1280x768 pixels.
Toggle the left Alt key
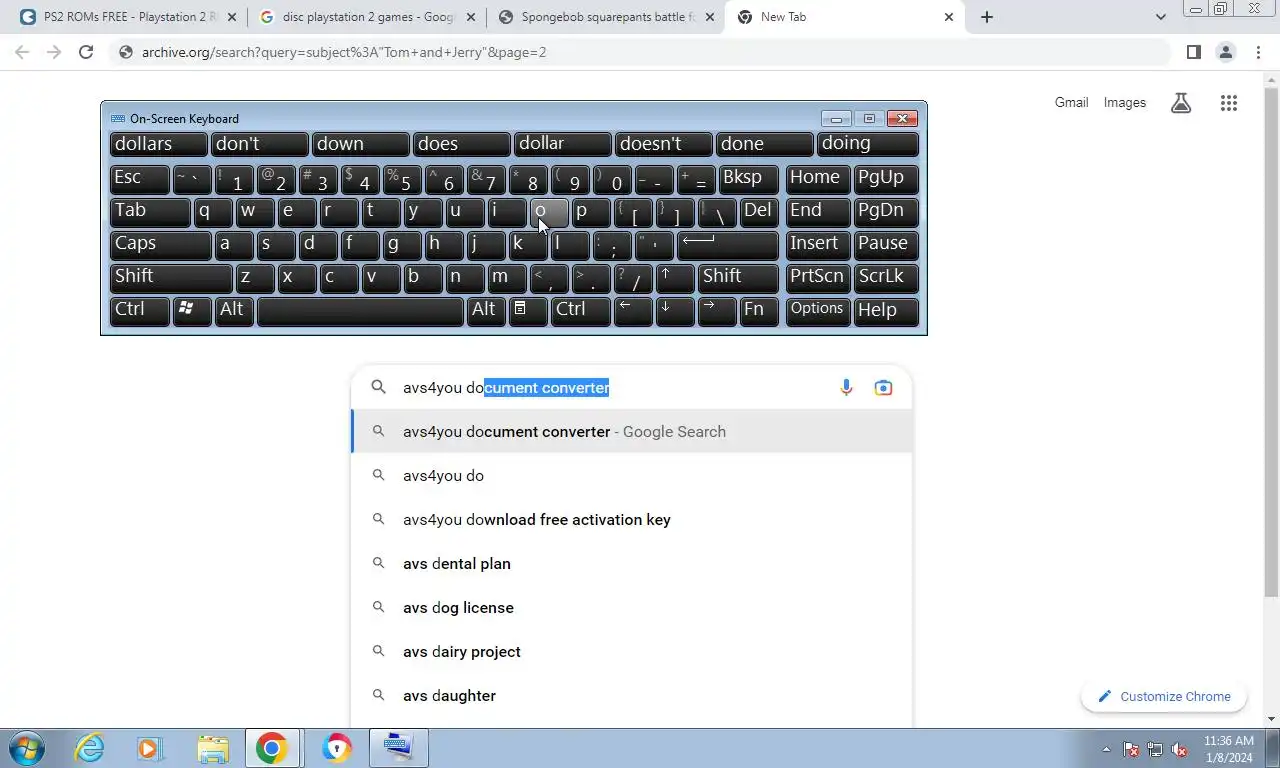pos(233,311)
